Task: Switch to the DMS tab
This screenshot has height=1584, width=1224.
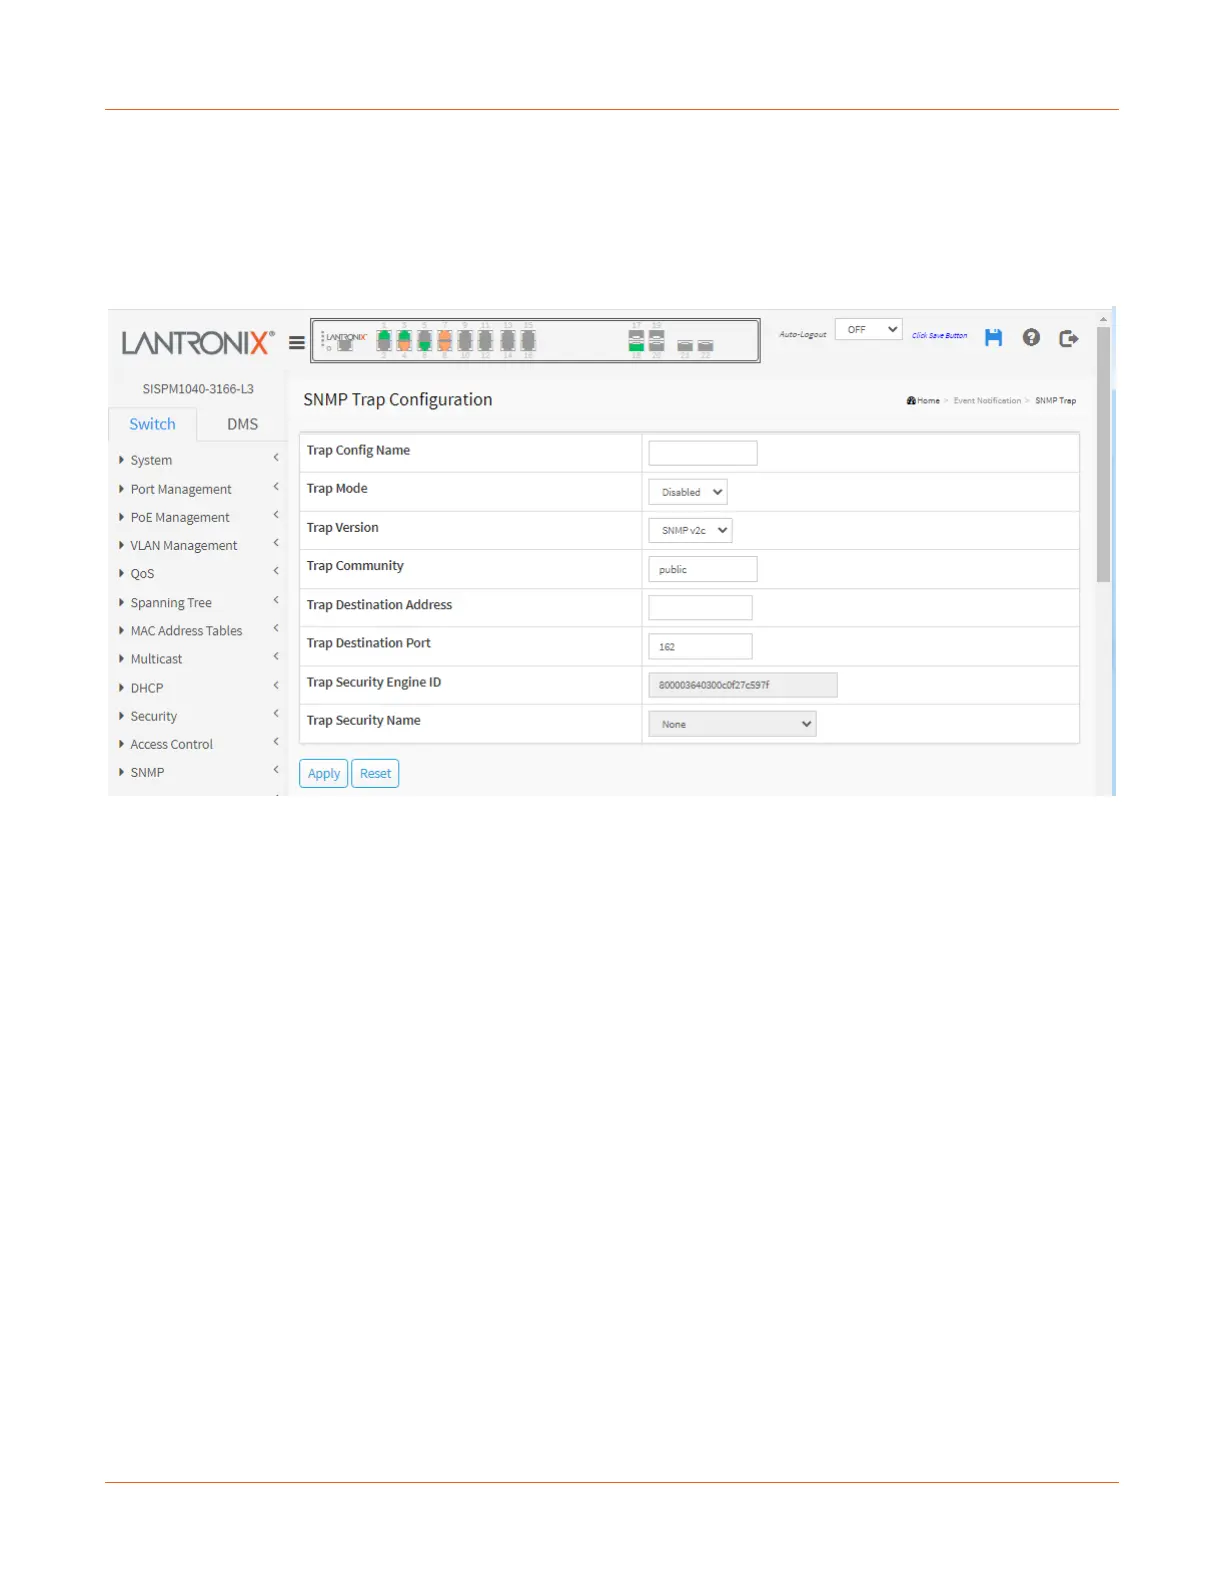Action: [x=242, y=424]
